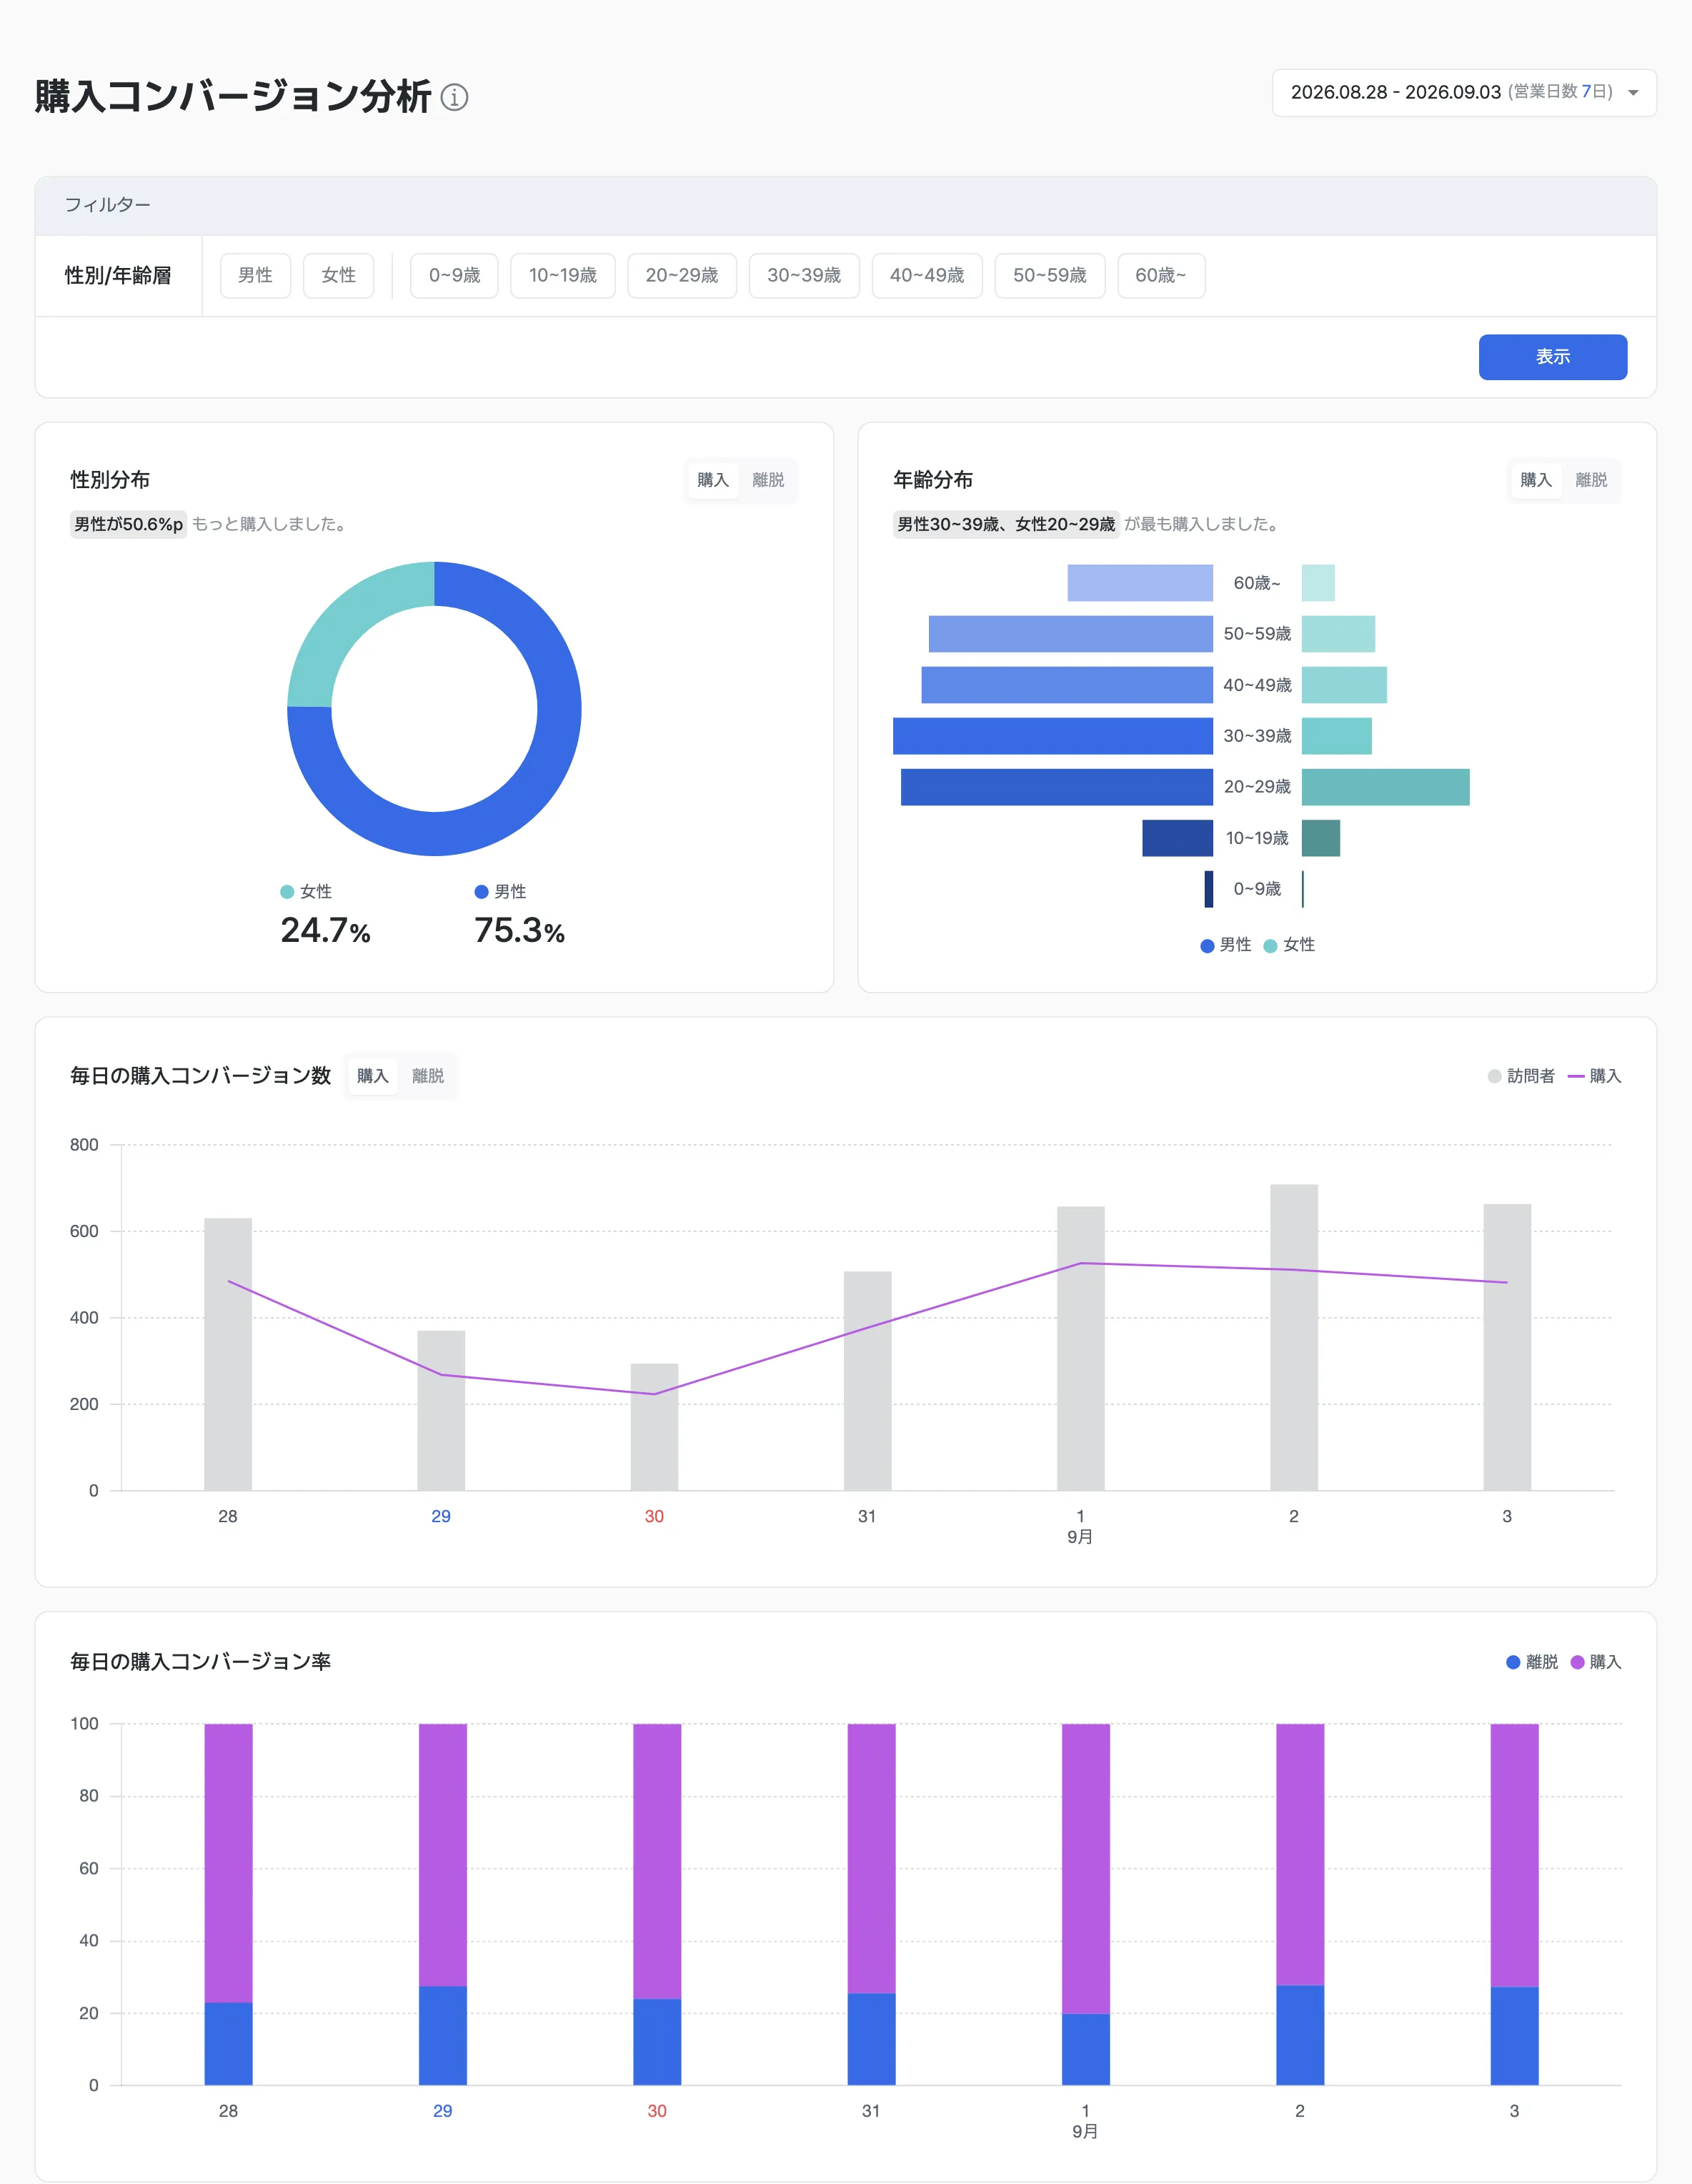
Task: Select the 40~49歳 age filter chip
Action: click(927, 276)
